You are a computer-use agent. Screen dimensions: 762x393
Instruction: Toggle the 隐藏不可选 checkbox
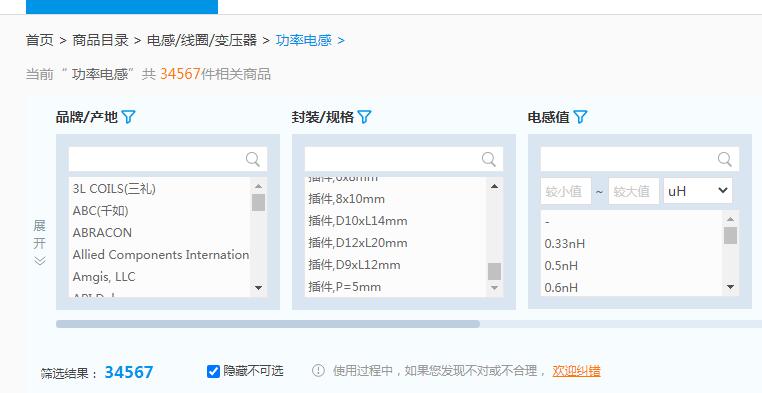(x=213, y=372)
